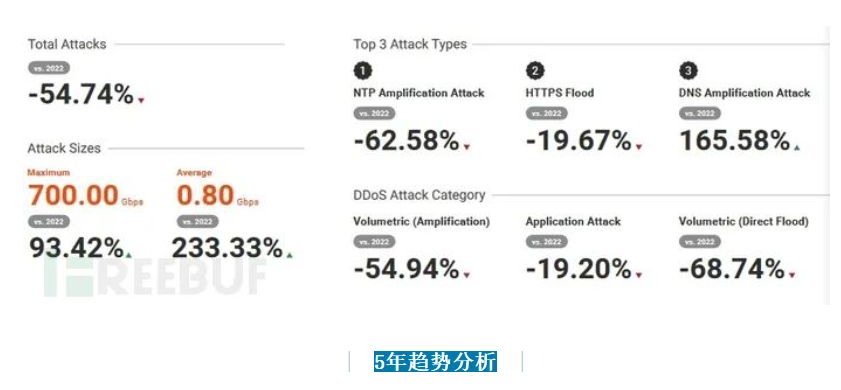This screenshot has width=841, height=390.
Task: Click the number 1 rank badge icon
Action: [363, 71]
